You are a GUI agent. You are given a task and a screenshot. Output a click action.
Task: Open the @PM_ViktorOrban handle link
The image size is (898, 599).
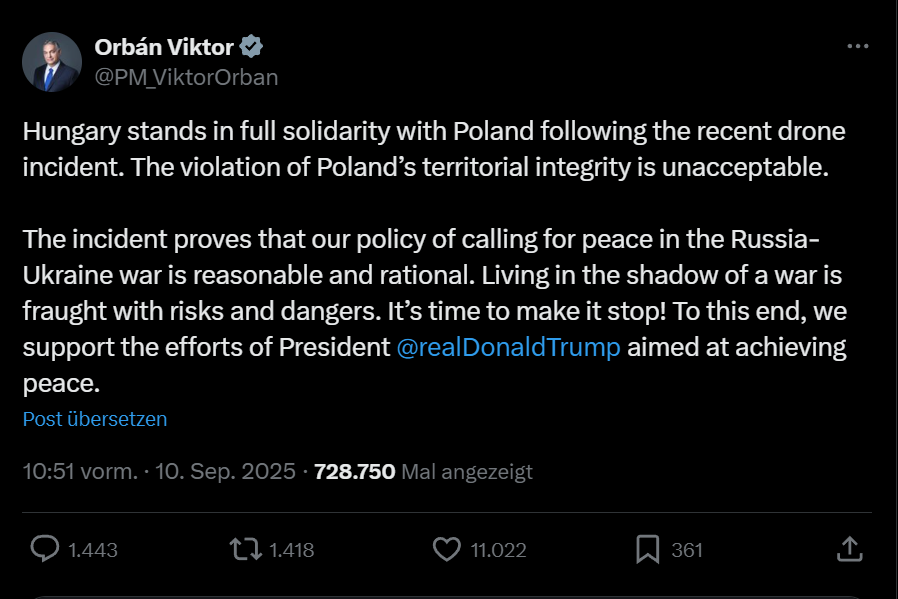186,77
